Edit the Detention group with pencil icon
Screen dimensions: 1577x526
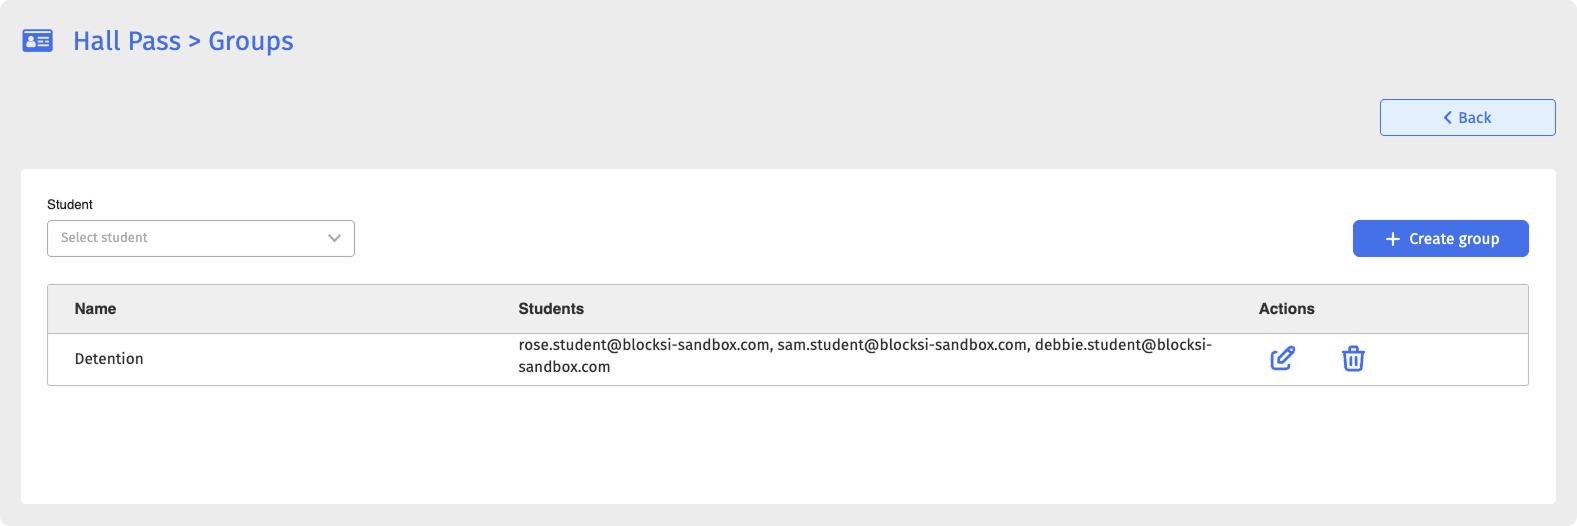[x=1283, y=358]
